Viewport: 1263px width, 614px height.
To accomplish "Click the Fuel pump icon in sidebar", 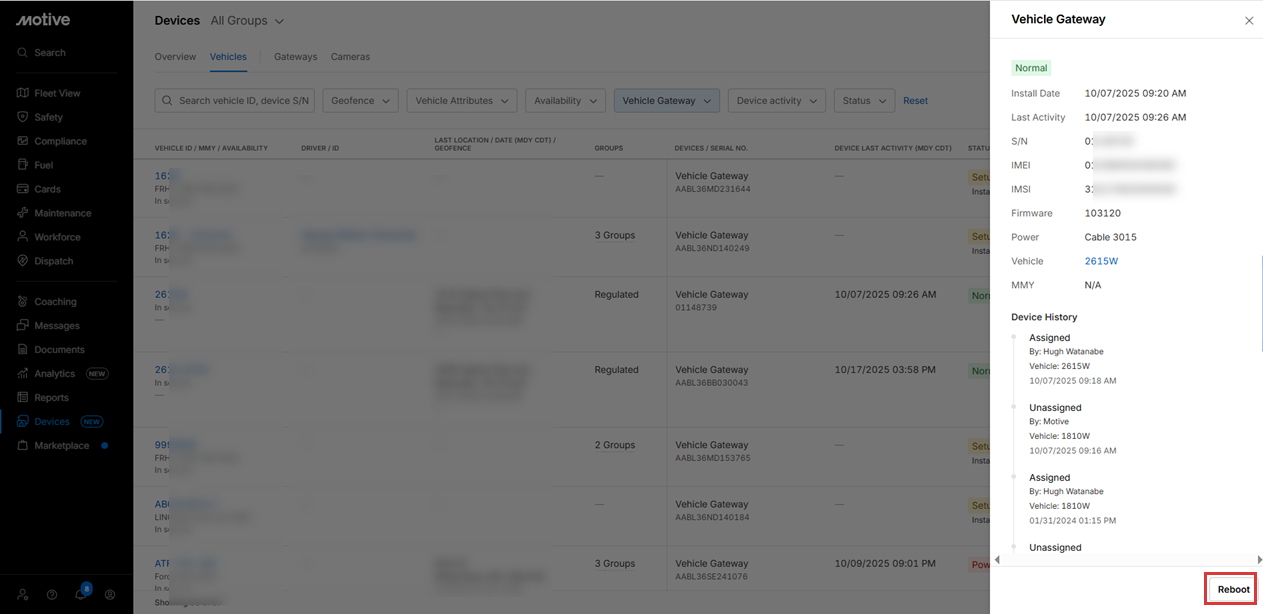I will [x=22, y=165].
